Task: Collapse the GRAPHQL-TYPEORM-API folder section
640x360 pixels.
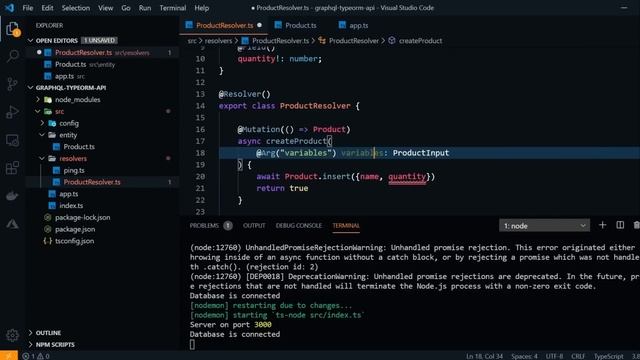Action: tap(31, 88)
